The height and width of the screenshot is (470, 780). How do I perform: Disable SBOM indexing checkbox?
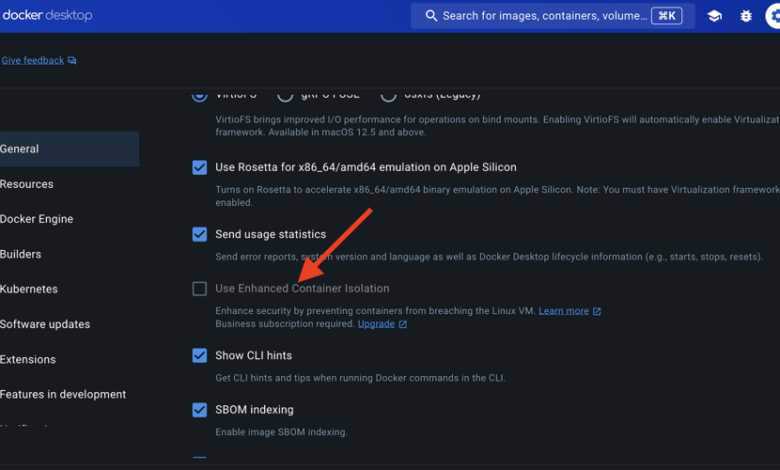click(x=199, y=410)
